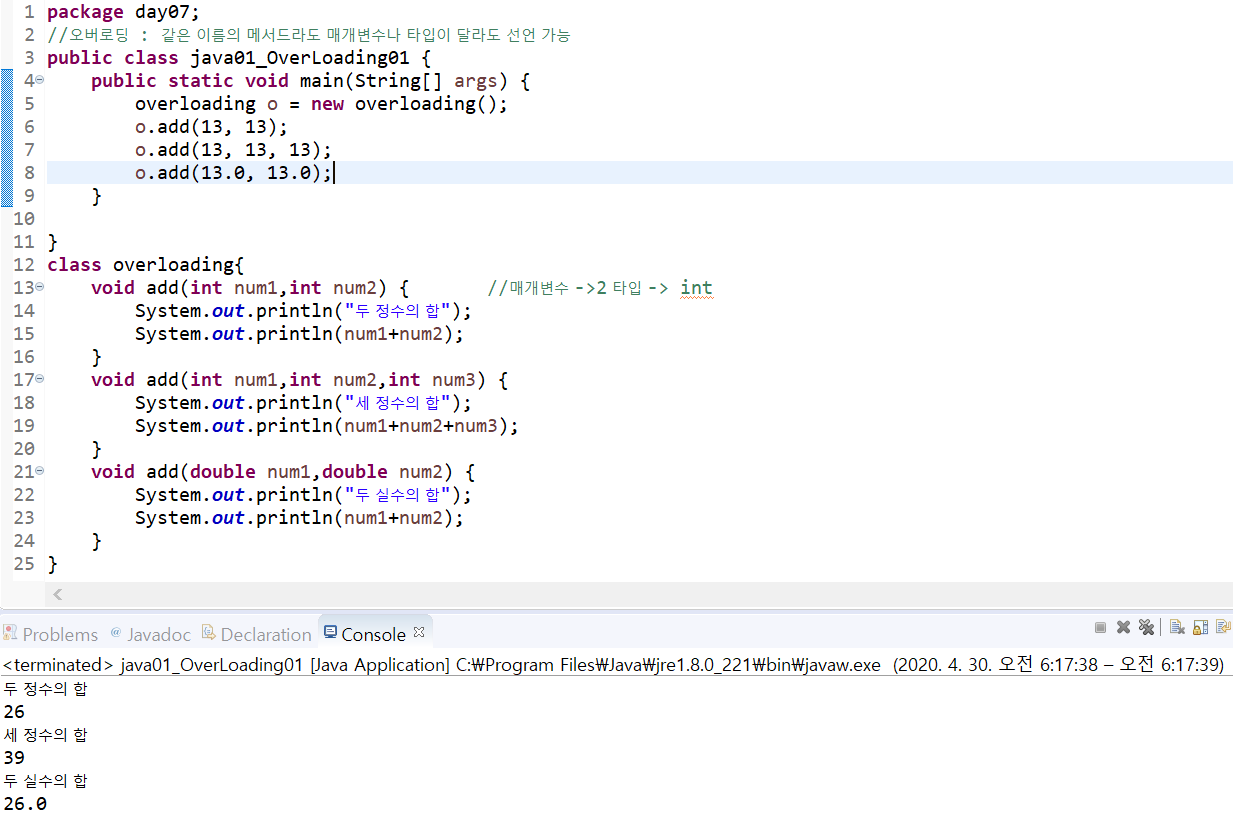Click println(num1+num2+num3) statement
Screen dimensions: 1233x821
tap(327, 426)
